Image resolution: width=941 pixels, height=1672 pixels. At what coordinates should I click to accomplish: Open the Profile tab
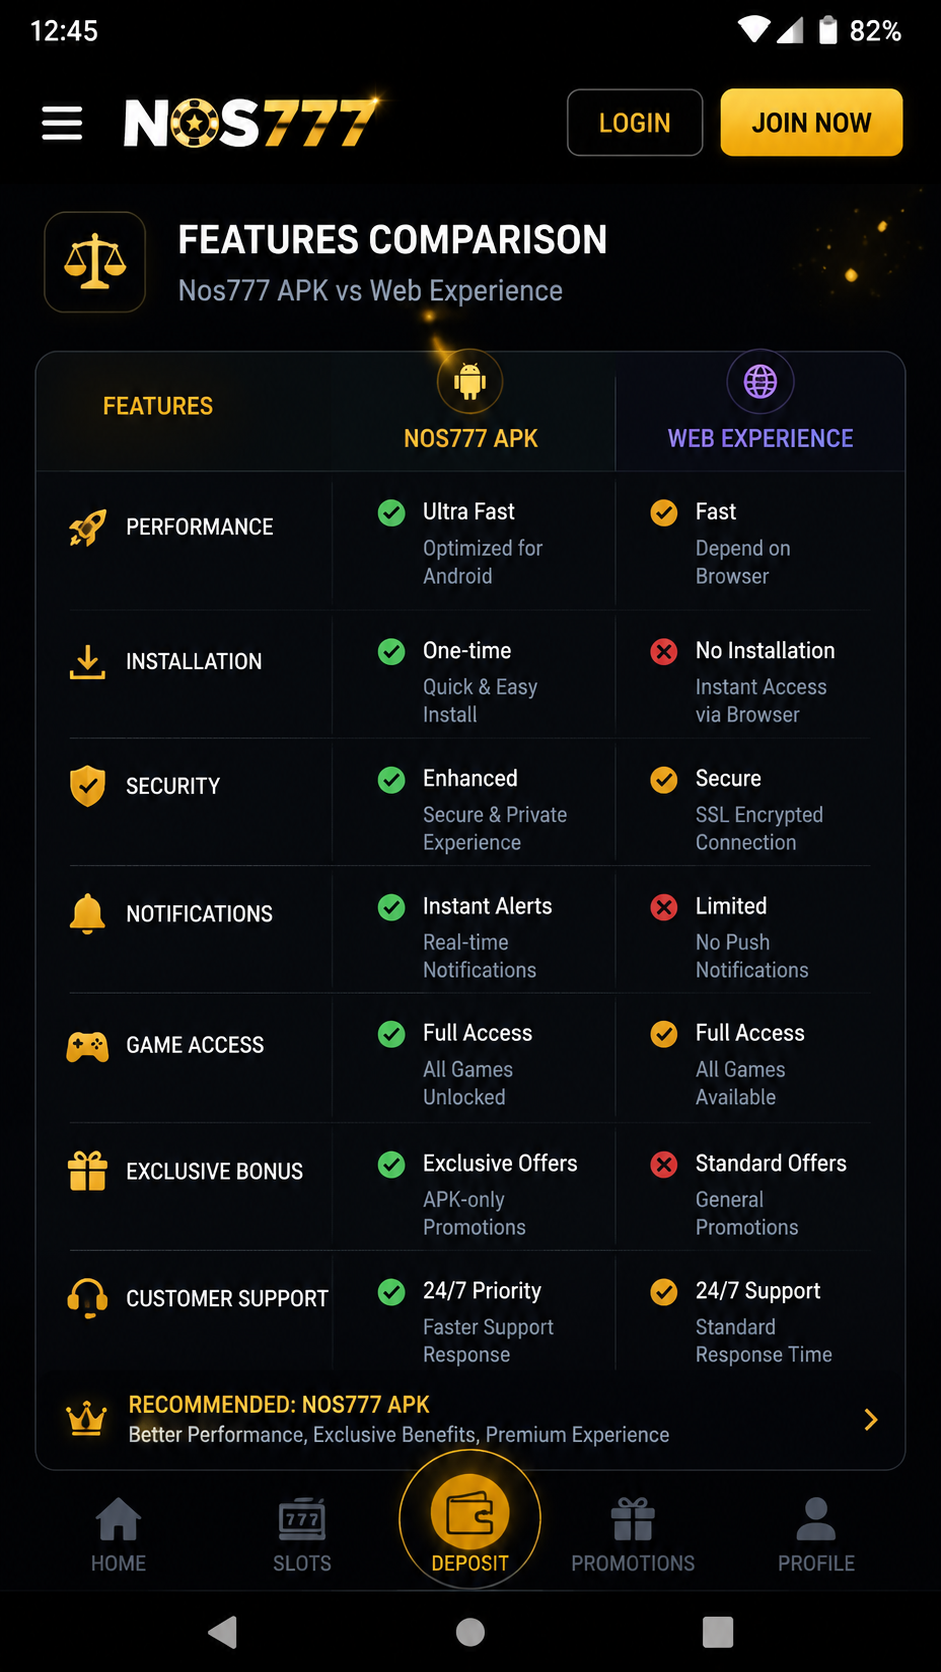pyautogui.click(x=816, y=1535)
